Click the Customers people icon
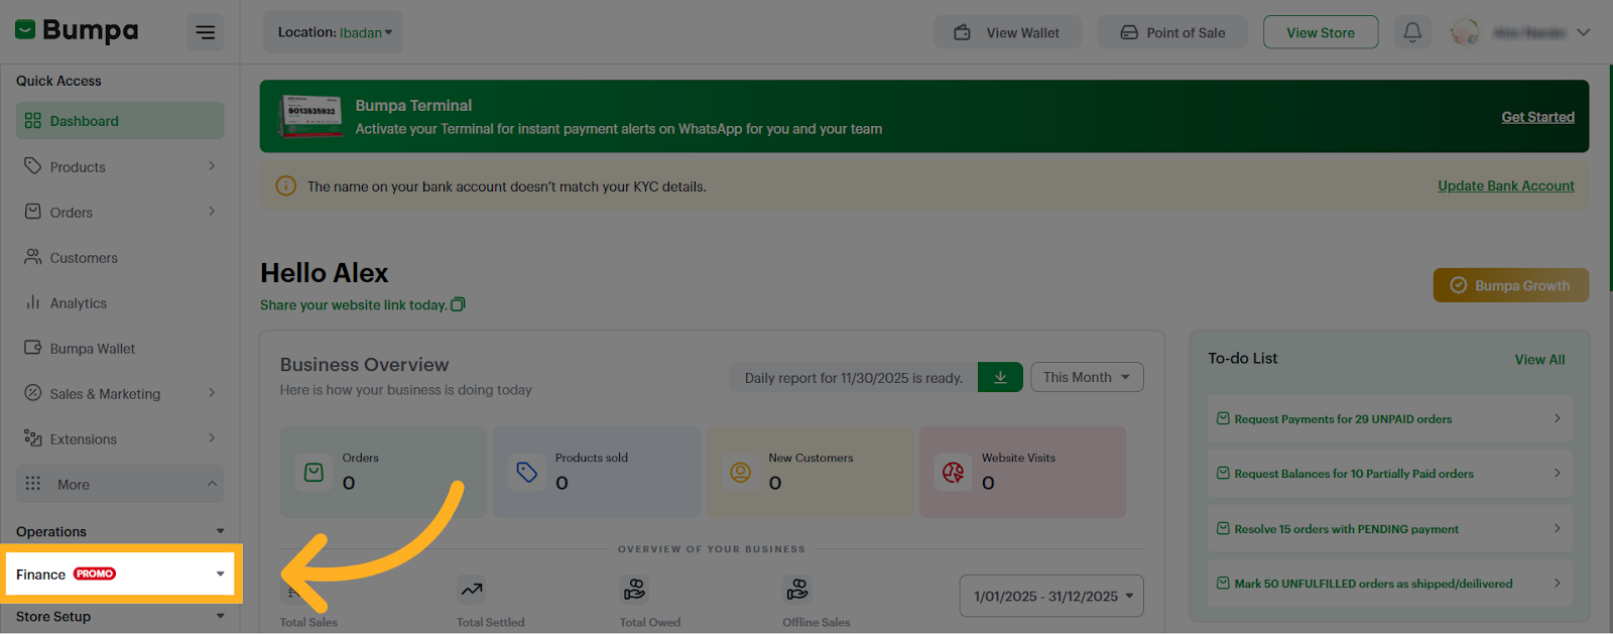Screen dimensions: 1613x634 [x=33, y=257]
